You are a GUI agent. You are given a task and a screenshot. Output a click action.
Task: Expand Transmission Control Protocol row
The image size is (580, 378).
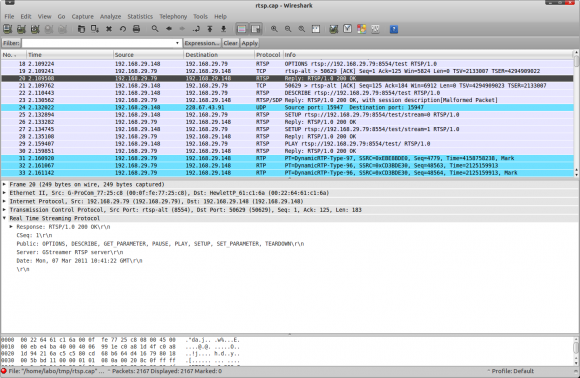4,210
